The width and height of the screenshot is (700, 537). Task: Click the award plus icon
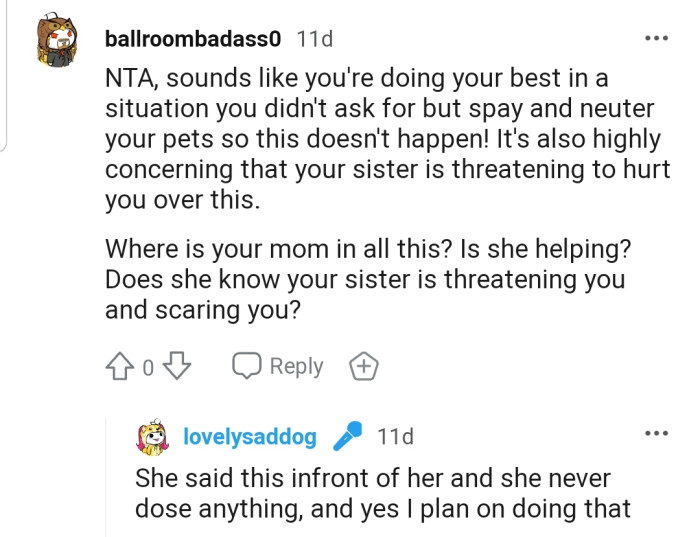363,367
